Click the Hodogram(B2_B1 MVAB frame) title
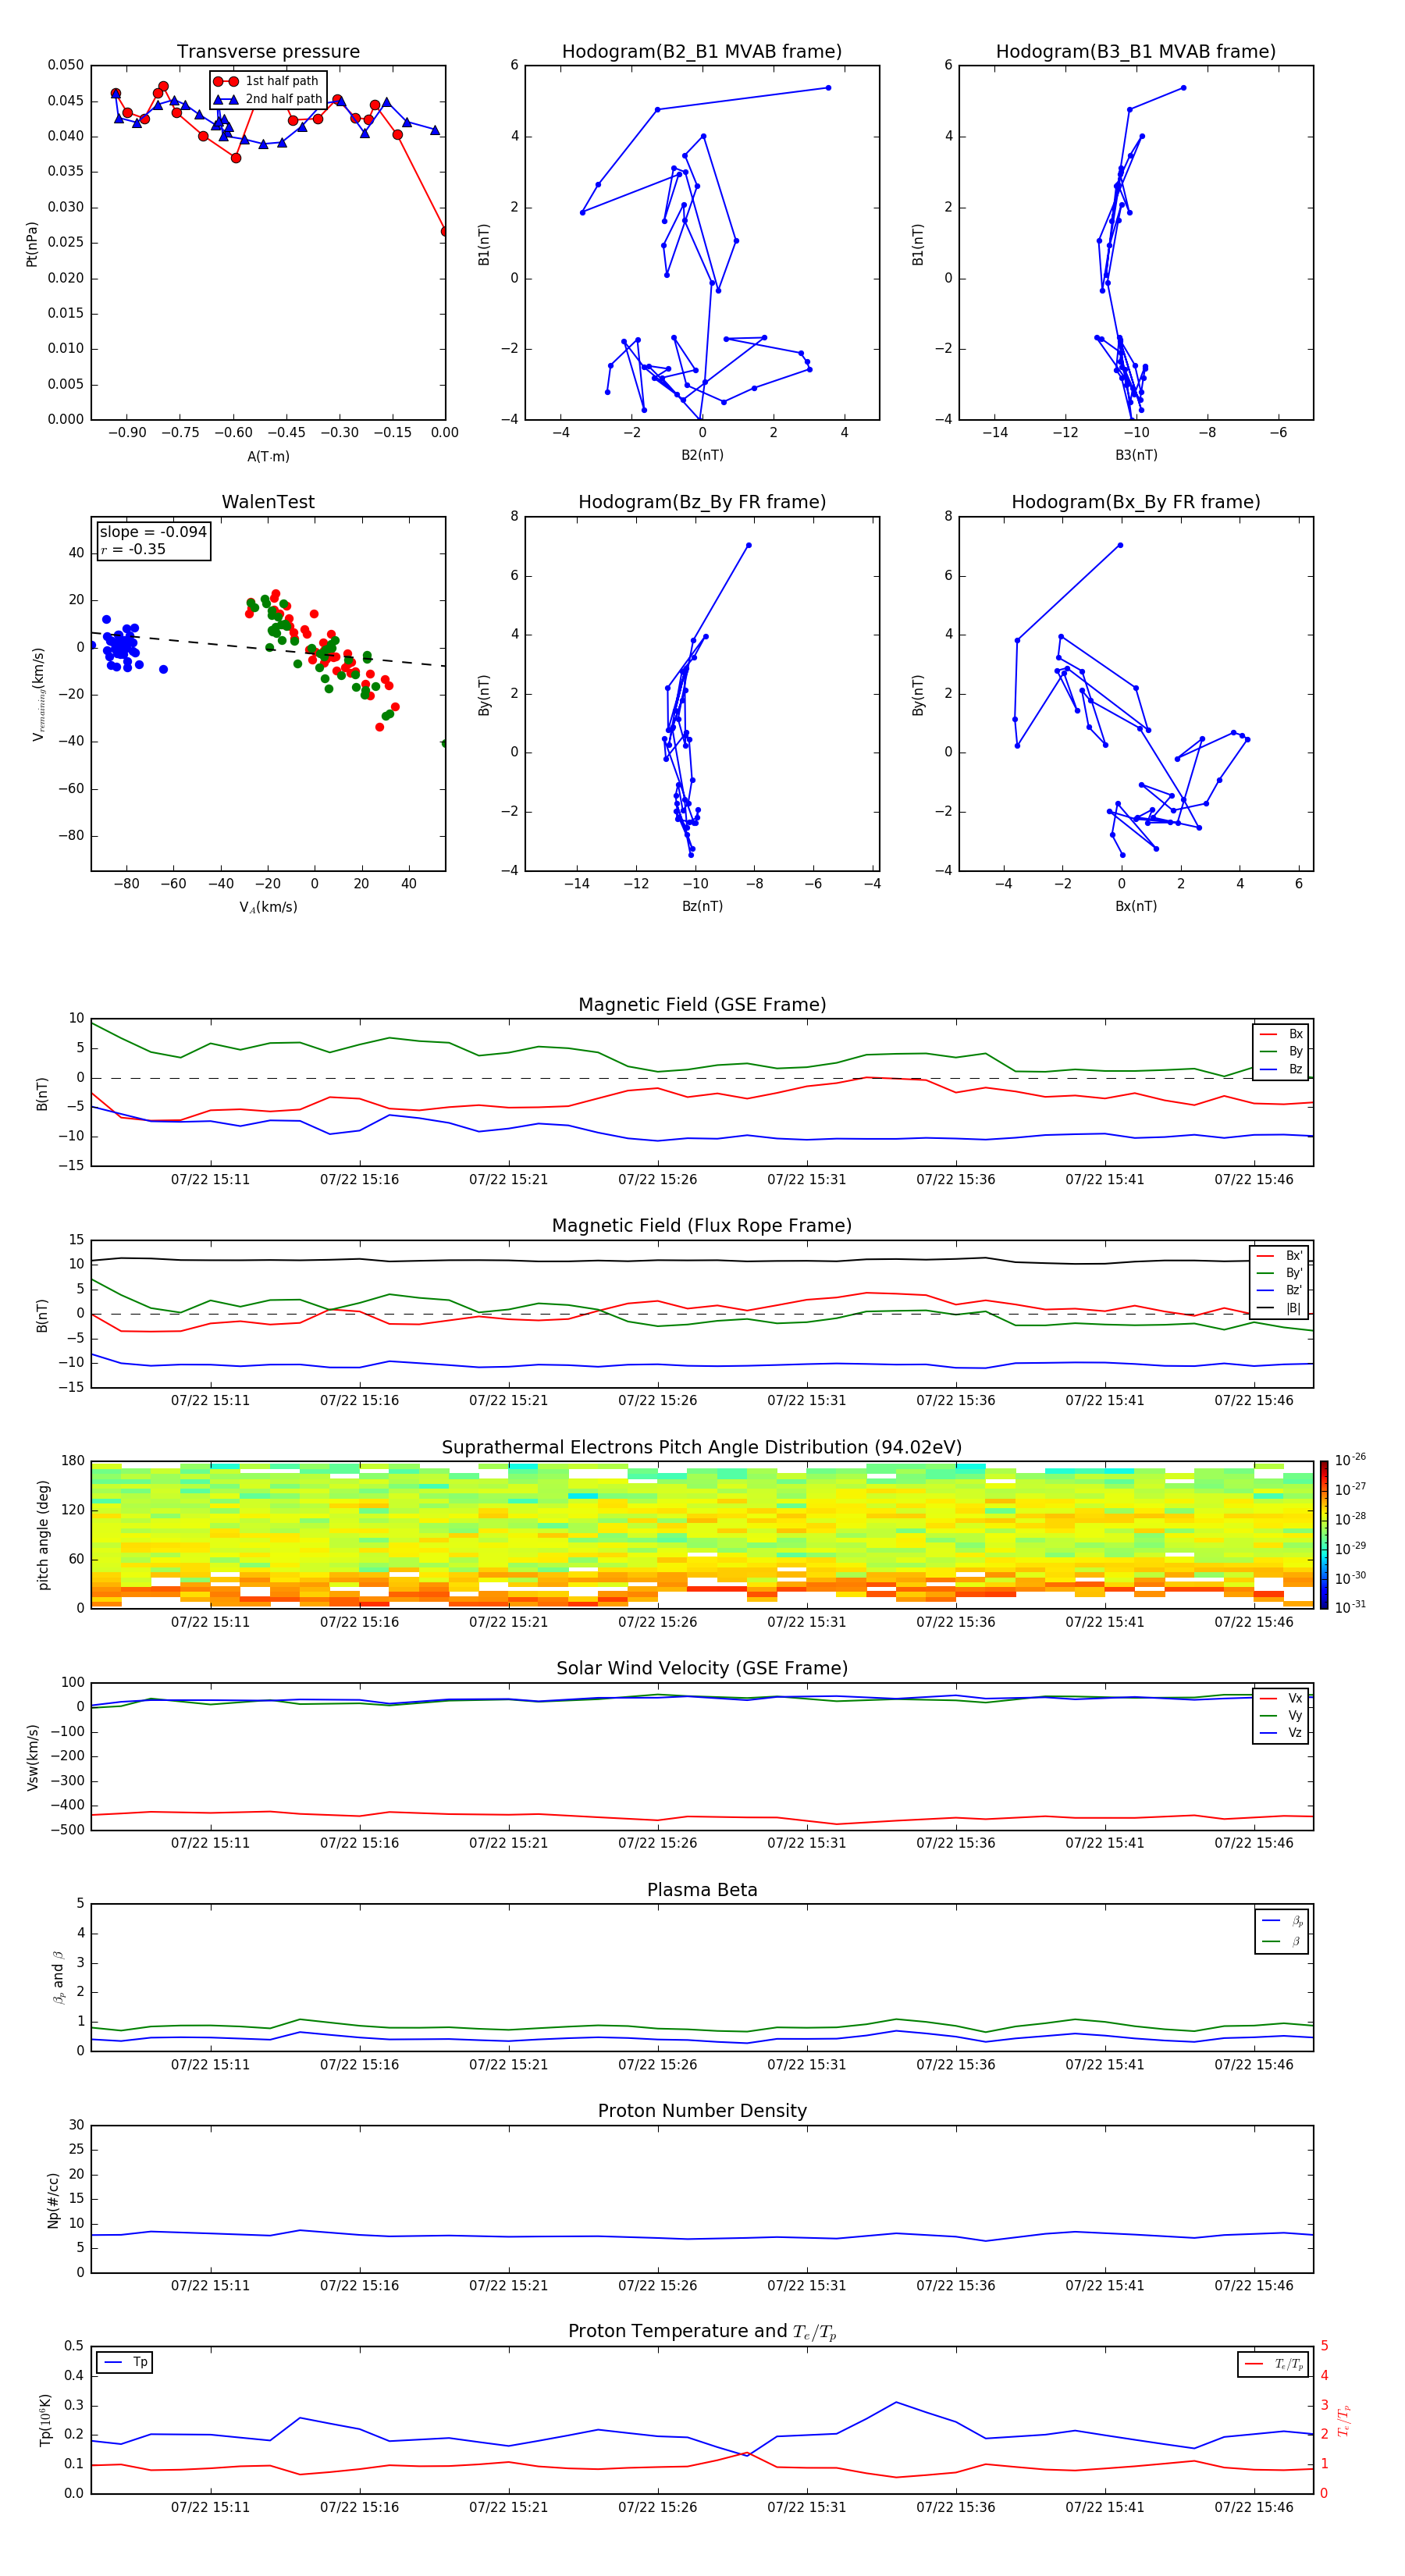The height and width of the screenshot is (2576, 1405). click(x=702, y=52)
